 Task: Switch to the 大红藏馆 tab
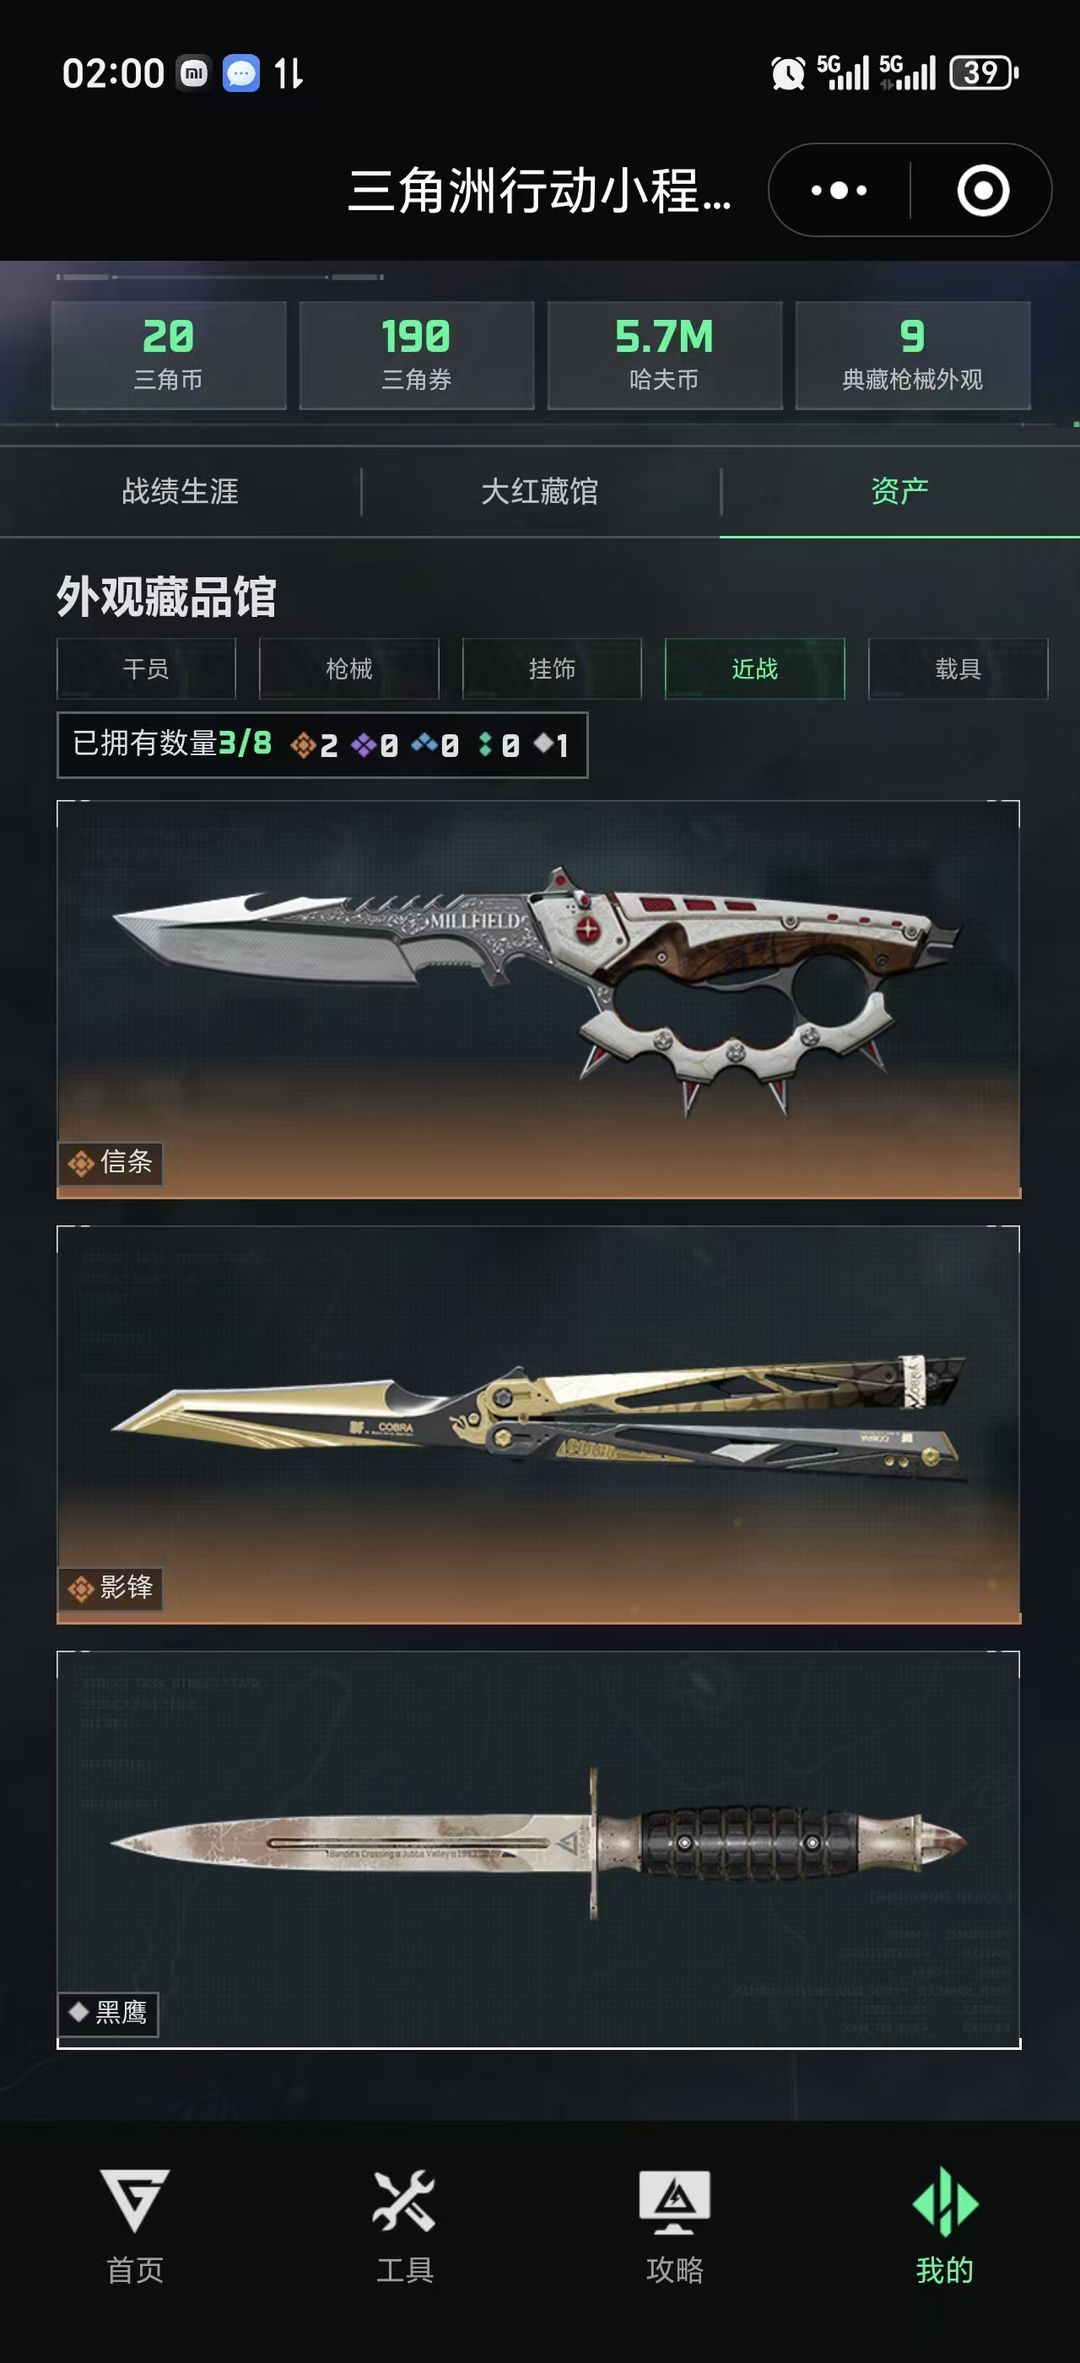[x=540, y=491]
